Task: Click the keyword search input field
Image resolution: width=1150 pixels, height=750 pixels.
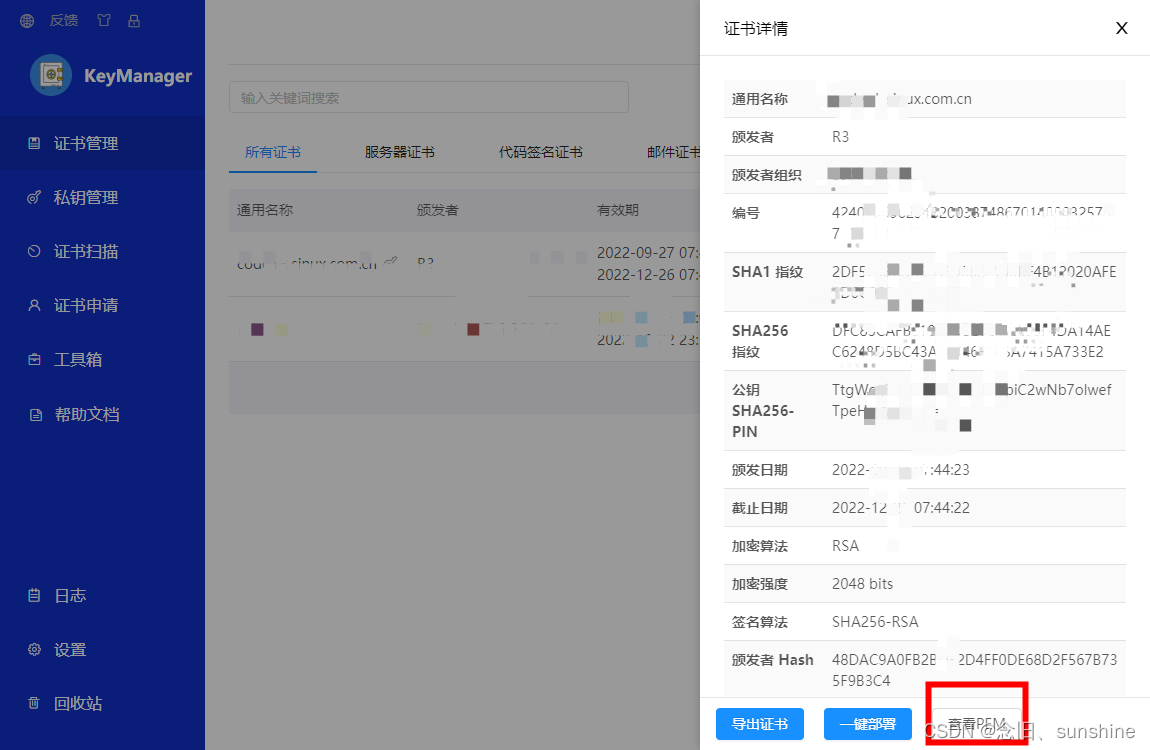Action: pyautogui.click(x=429, y=97)
